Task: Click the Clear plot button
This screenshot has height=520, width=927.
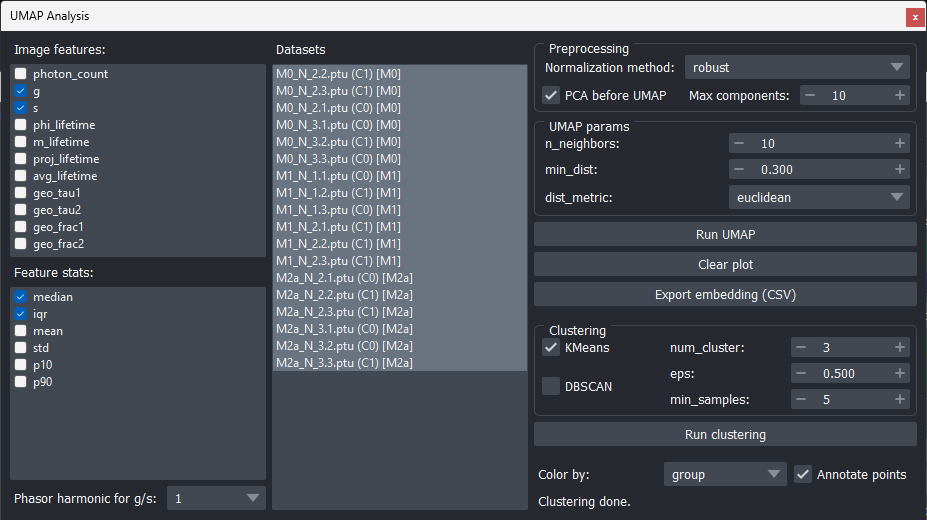Action: pyautogui.click(x=725, y=265)
